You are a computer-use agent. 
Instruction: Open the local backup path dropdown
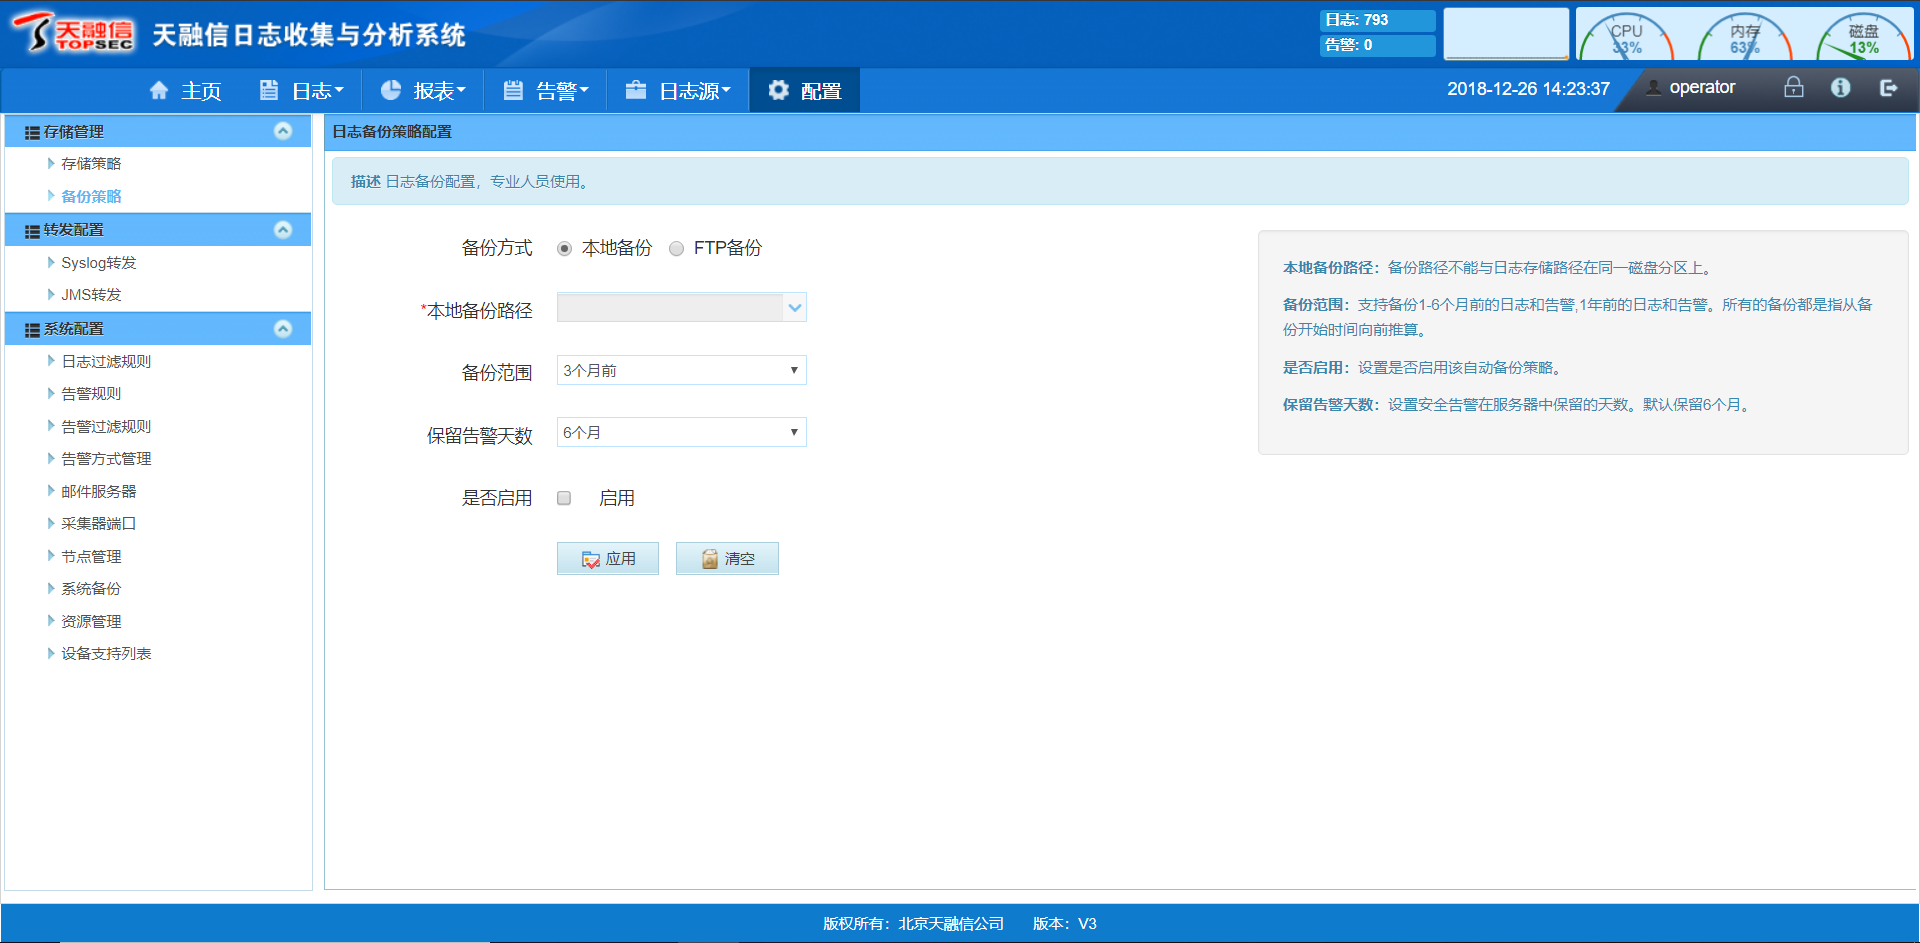click(x=794, y=308)
